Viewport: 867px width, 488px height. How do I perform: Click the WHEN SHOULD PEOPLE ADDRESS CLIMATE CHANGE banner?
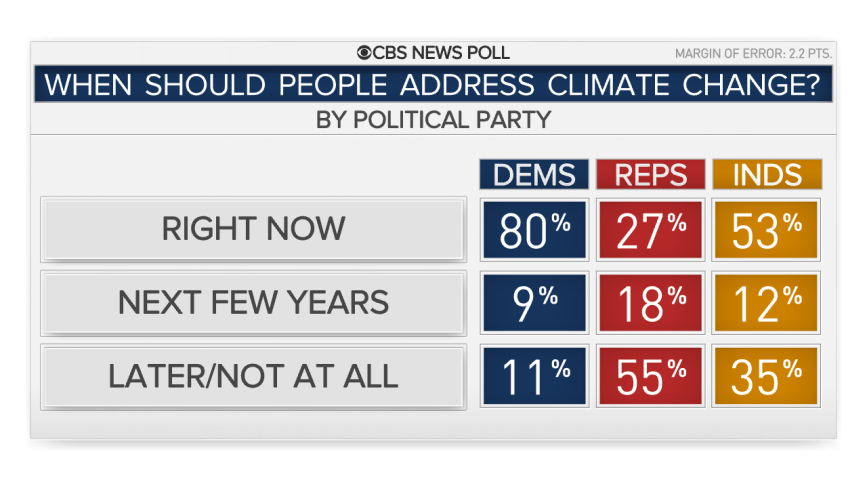point(434,84)
